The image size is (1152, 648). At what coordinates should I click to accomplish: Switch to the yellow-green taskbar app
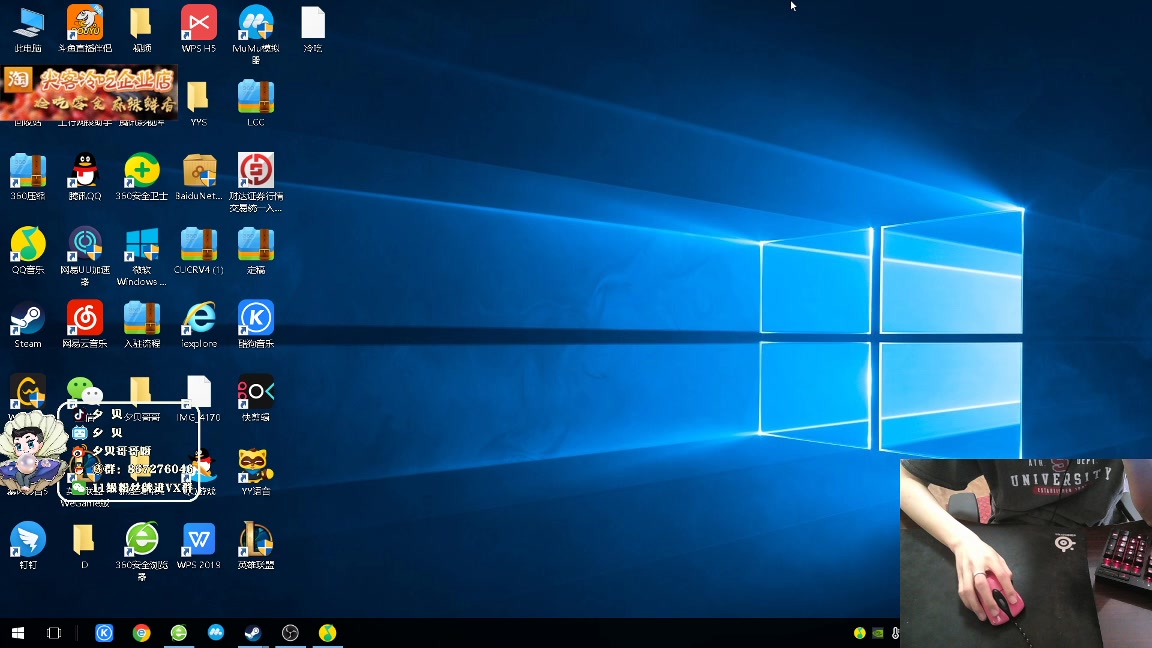click(328, 633)
